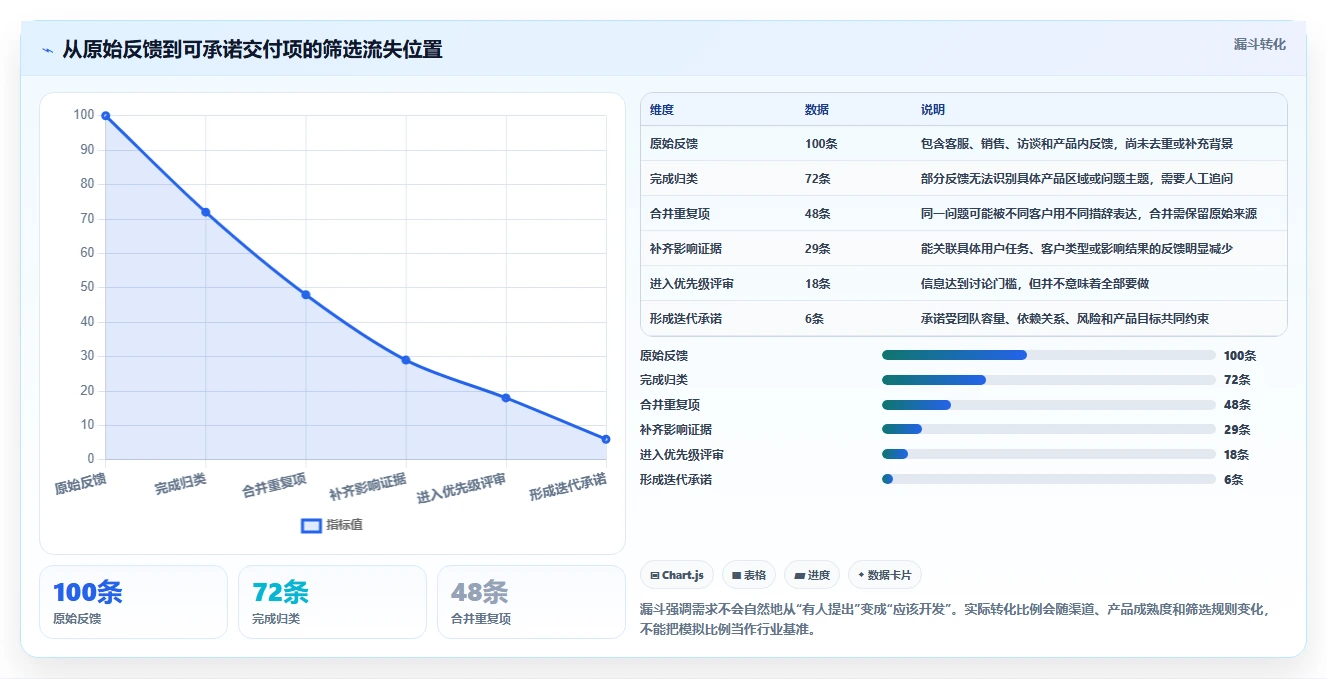Click the chart point for 形成迭代承诺
This screenshot has height=679, width=1327.
tap(606, 439)
